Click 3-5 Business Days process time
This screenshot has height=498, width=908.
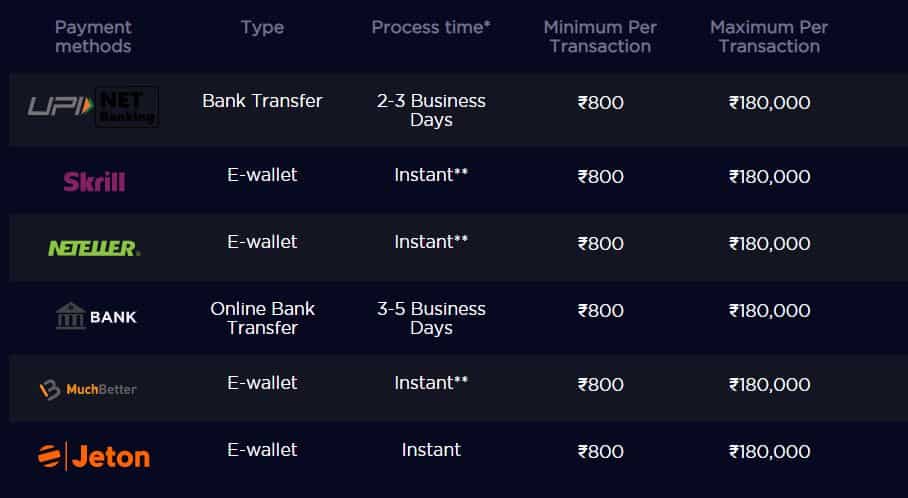coord(431,318)
